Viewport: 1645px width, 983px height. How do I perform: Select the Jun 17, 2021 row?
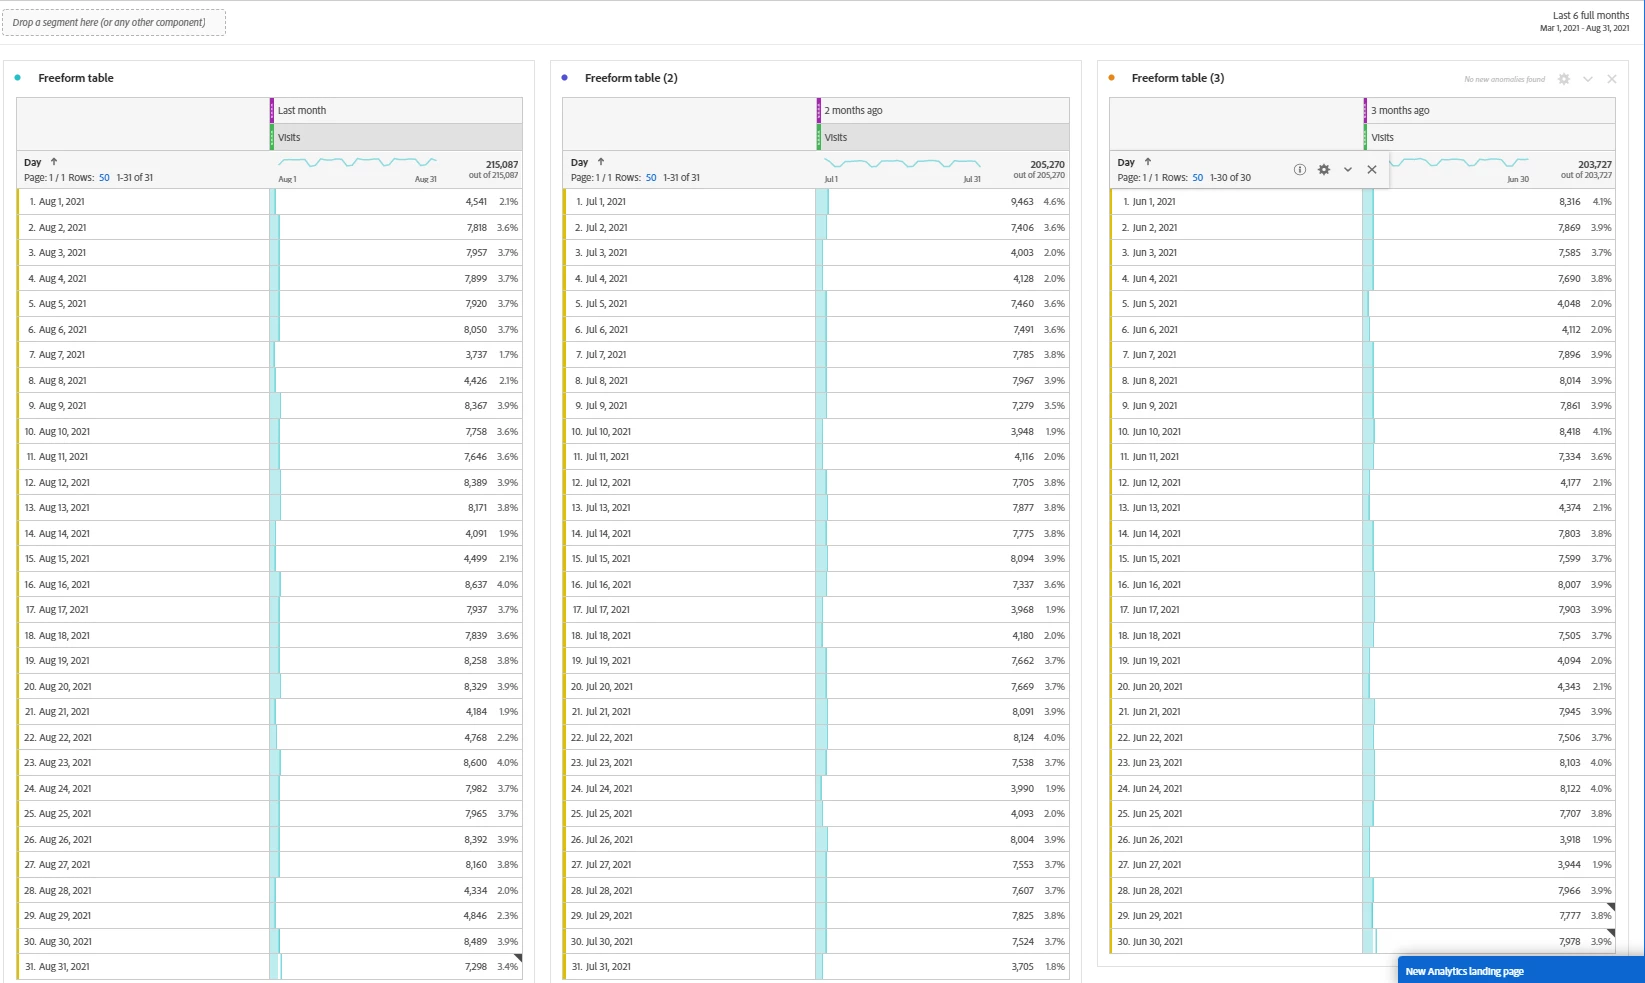point(1363,610)
